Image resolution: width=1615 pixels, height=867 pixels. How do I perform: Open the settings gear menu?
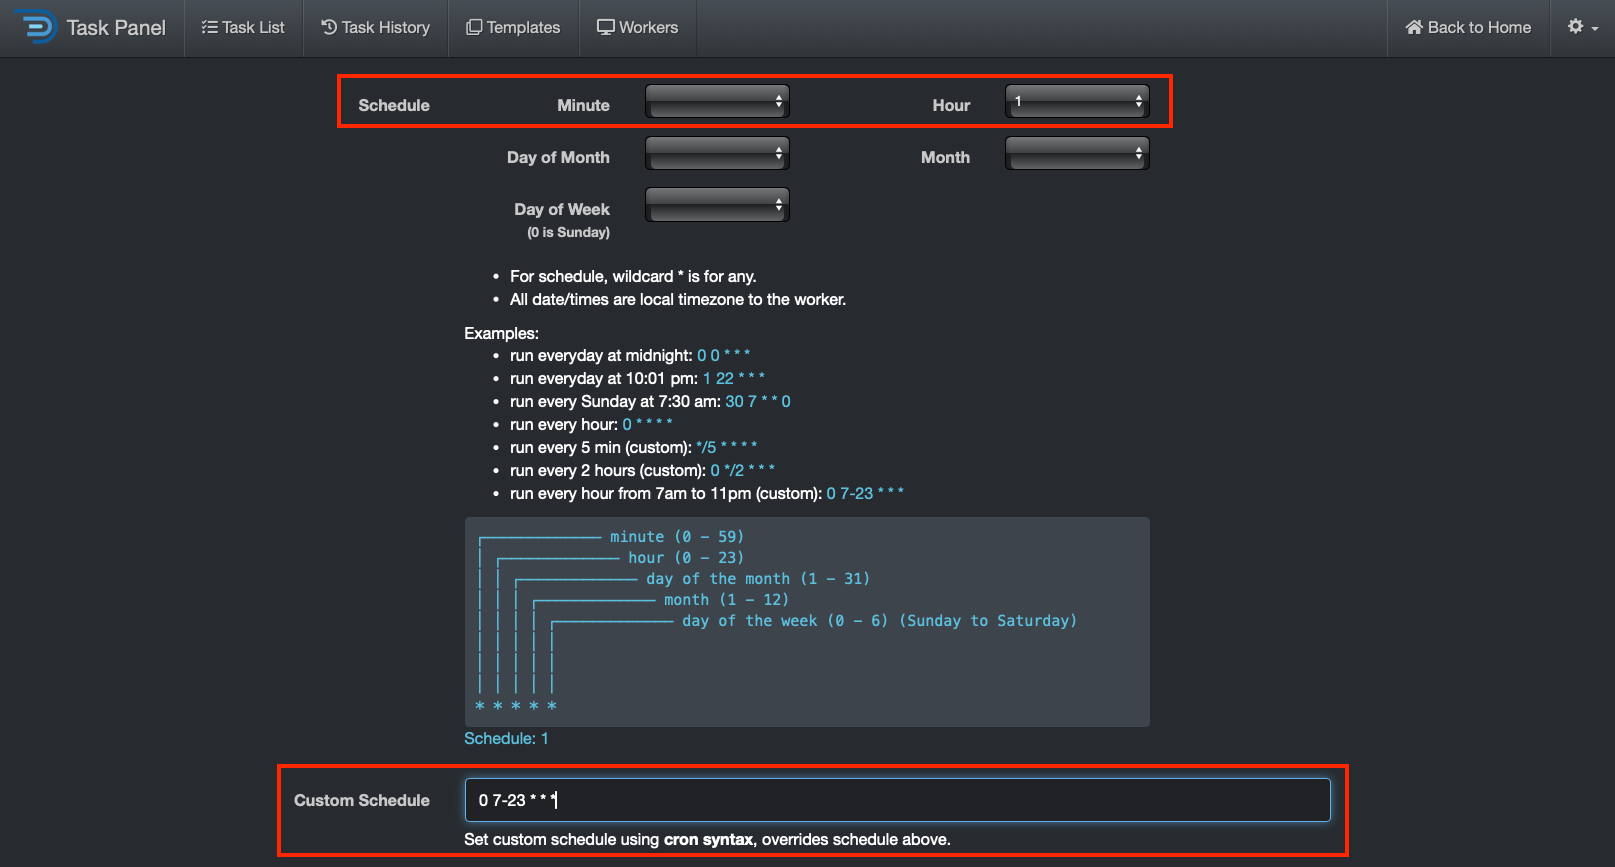[1582, 27]
